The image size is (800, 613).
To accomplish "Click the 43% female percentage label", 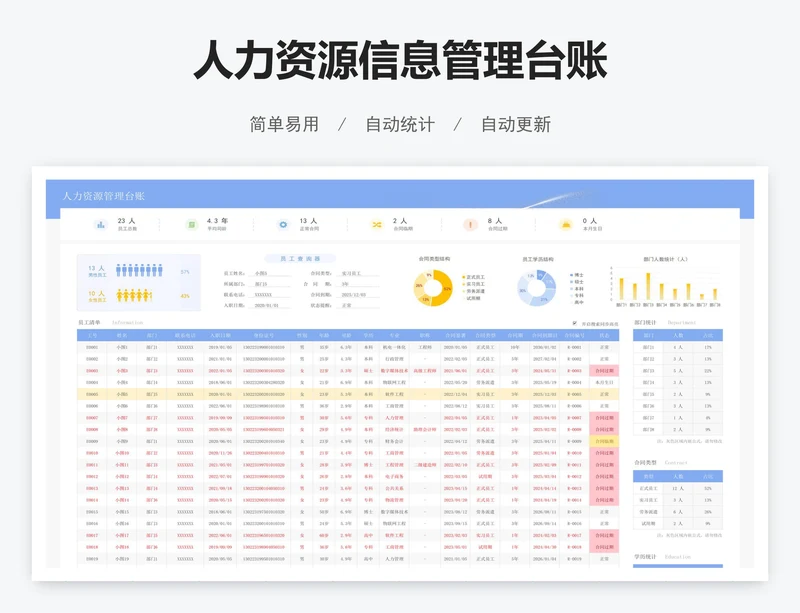I will point(185,296).
